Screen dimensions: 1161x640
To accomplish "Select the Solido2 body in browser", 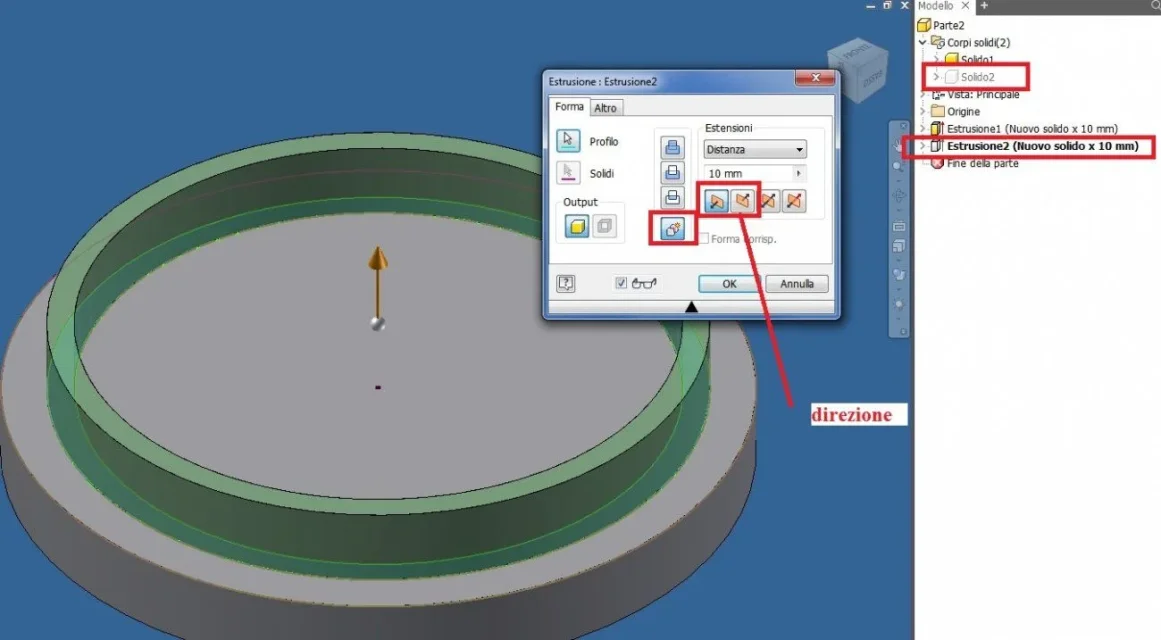I will click(x=970, y=76).
